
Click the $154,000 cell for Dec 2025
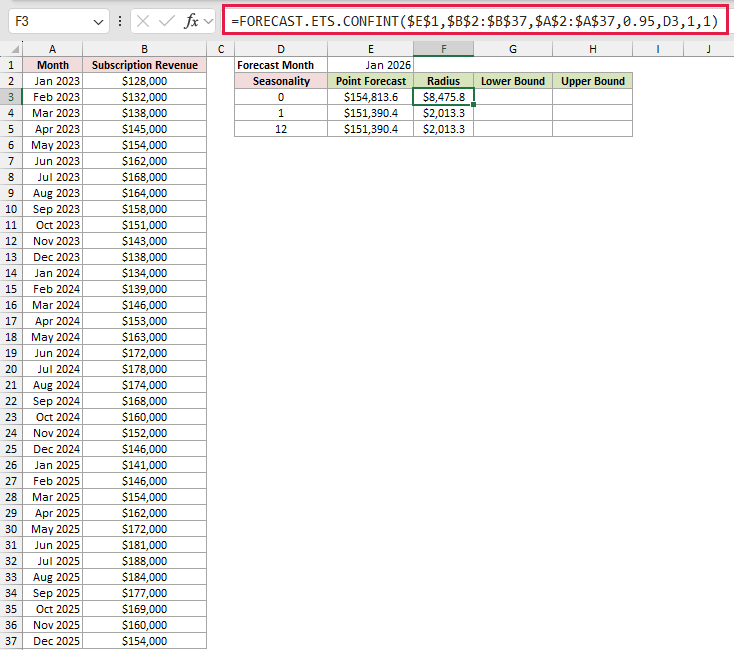pyautogui.click(x=144, y=641)
